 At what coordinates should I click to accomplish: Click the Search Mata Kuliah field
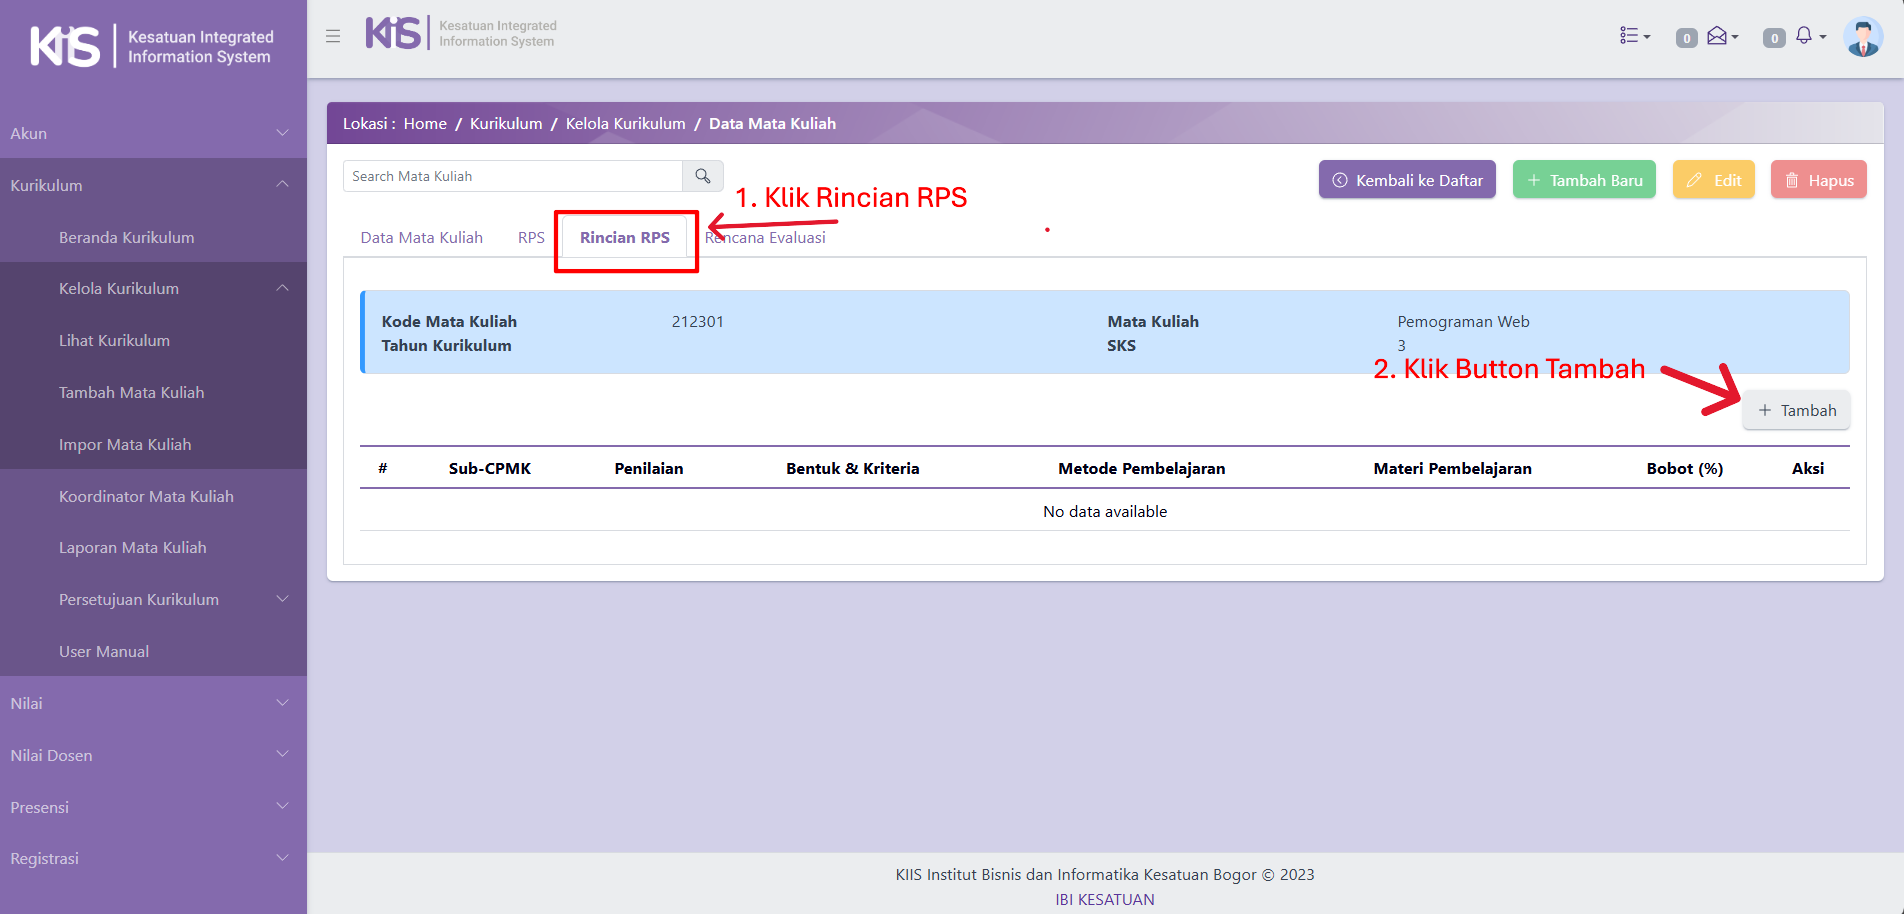pos(513,176)
